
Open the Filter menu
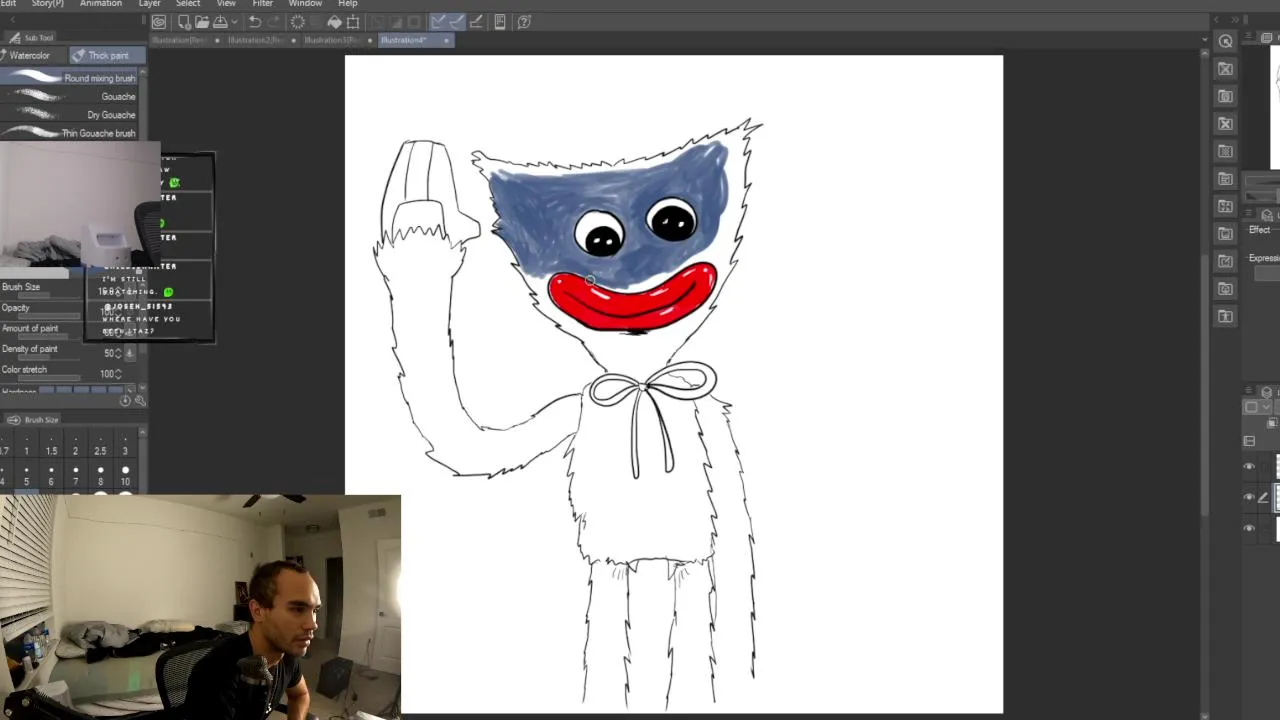(262, 4)
